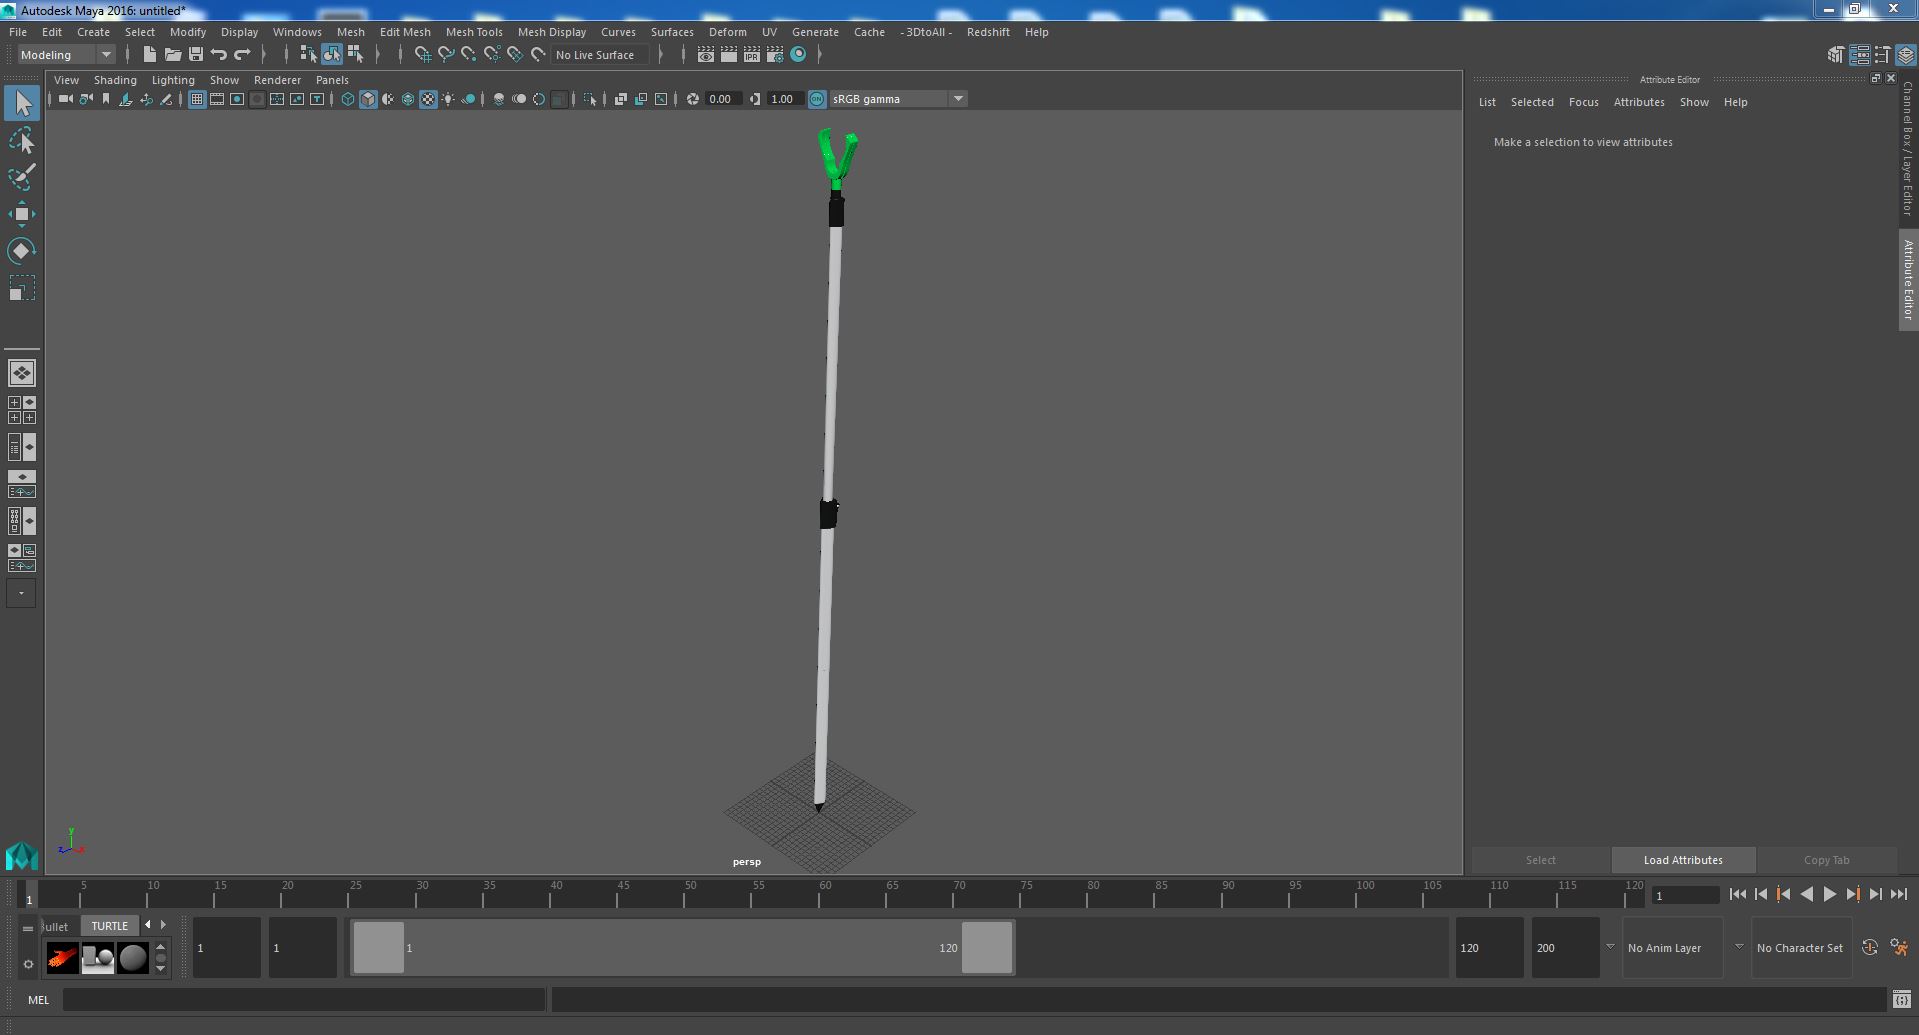
Task: Toggle camera bookmarks icon
Action: [x=106, y=99]
